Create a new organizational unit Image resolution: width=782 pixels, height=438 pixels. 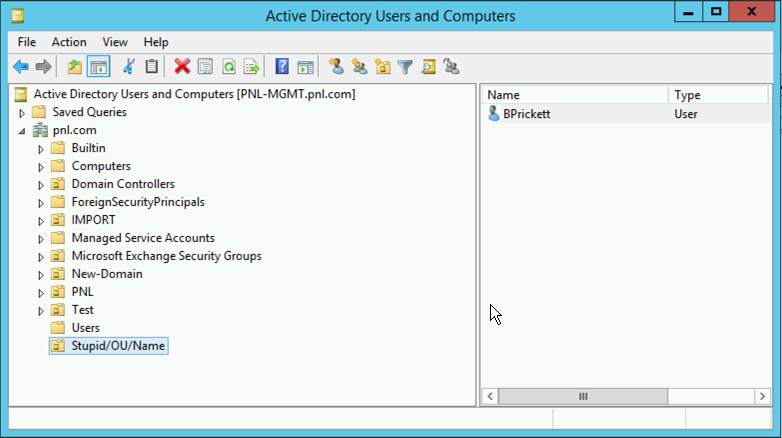tap(383, 67)
